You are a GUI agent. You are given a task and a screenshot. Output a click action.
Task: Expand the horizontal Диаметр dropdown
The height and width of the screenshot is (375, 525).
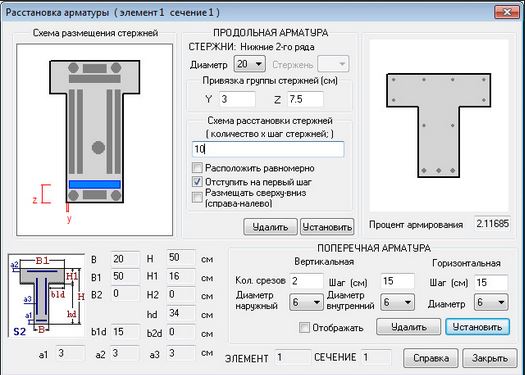491,302
